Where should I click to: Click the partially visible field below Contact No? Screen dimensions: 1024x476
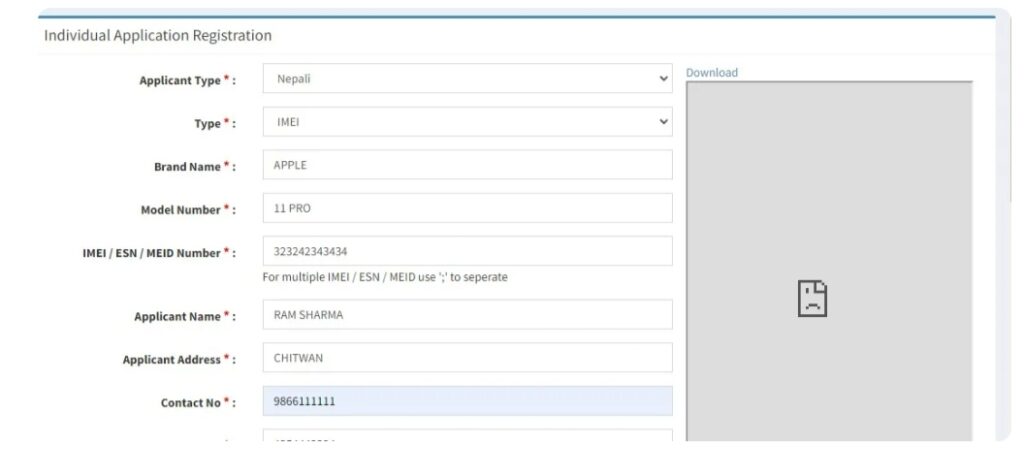pyautogui.click(x=467, y=437)
